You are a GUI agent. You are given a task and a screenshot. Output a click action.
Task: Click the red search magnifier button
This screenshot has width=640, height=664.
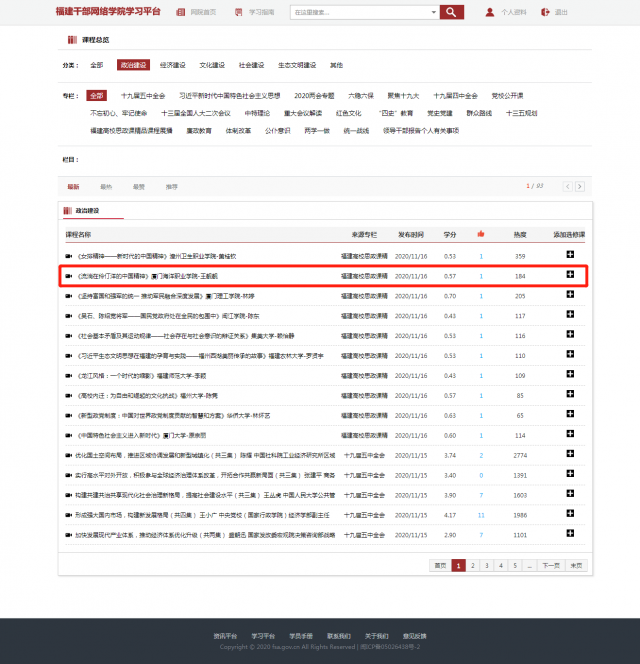pyautogui.click(x=452, y=12)
